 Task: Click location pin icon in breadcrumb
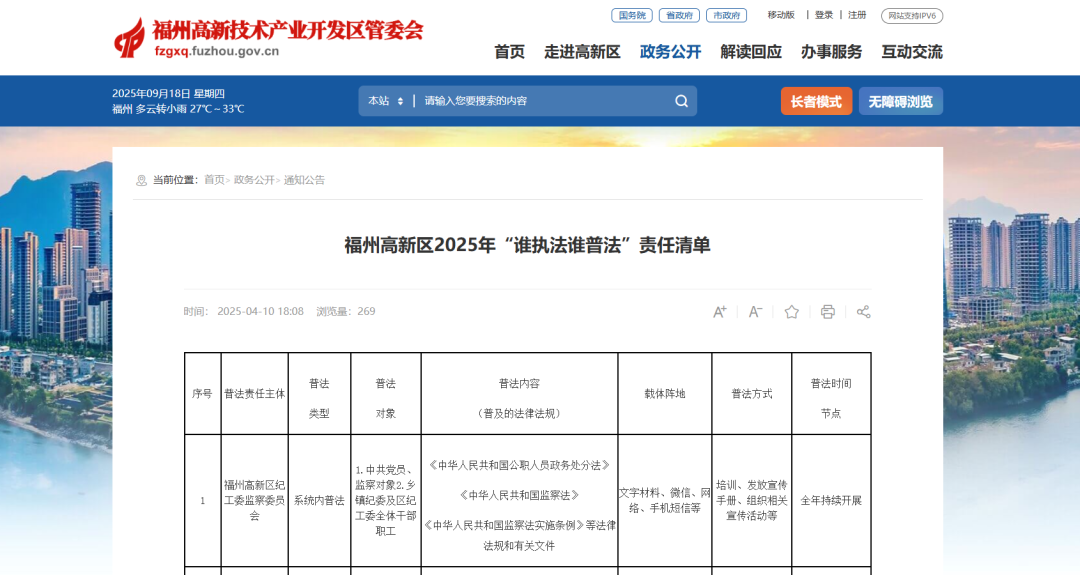click(x=141, y=181)
